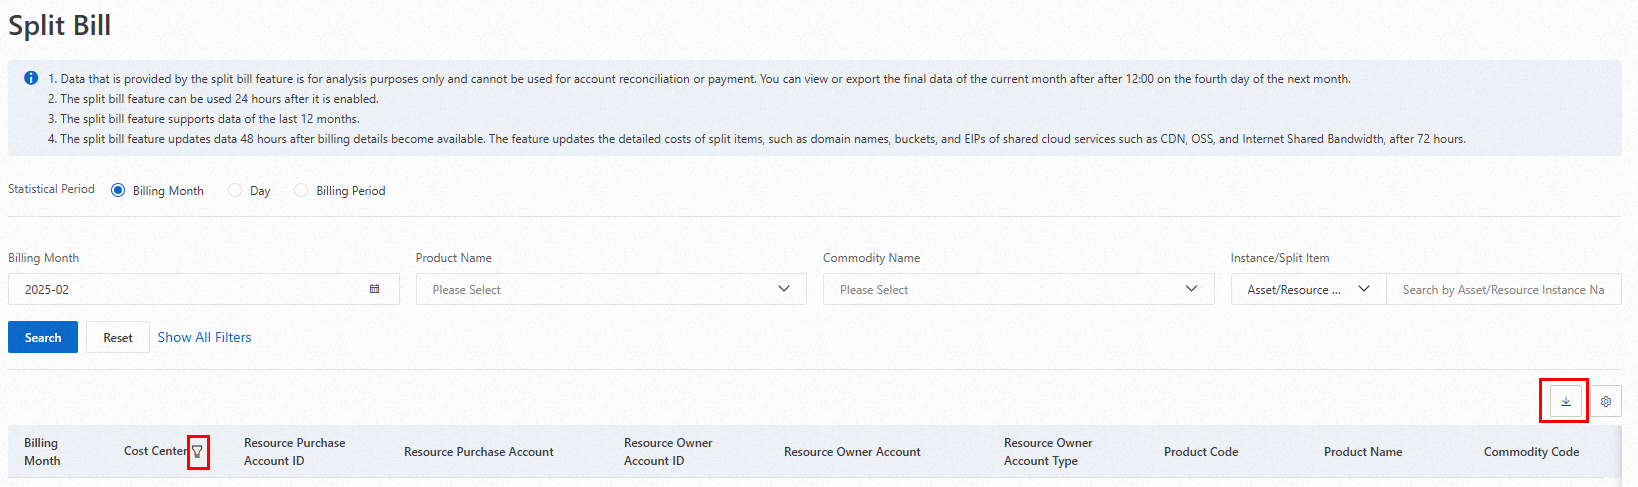Image resolution: width=1638 pixels, height=487 pixels.
Task: Click the Statistical Period label
Action: pos(51,189)
